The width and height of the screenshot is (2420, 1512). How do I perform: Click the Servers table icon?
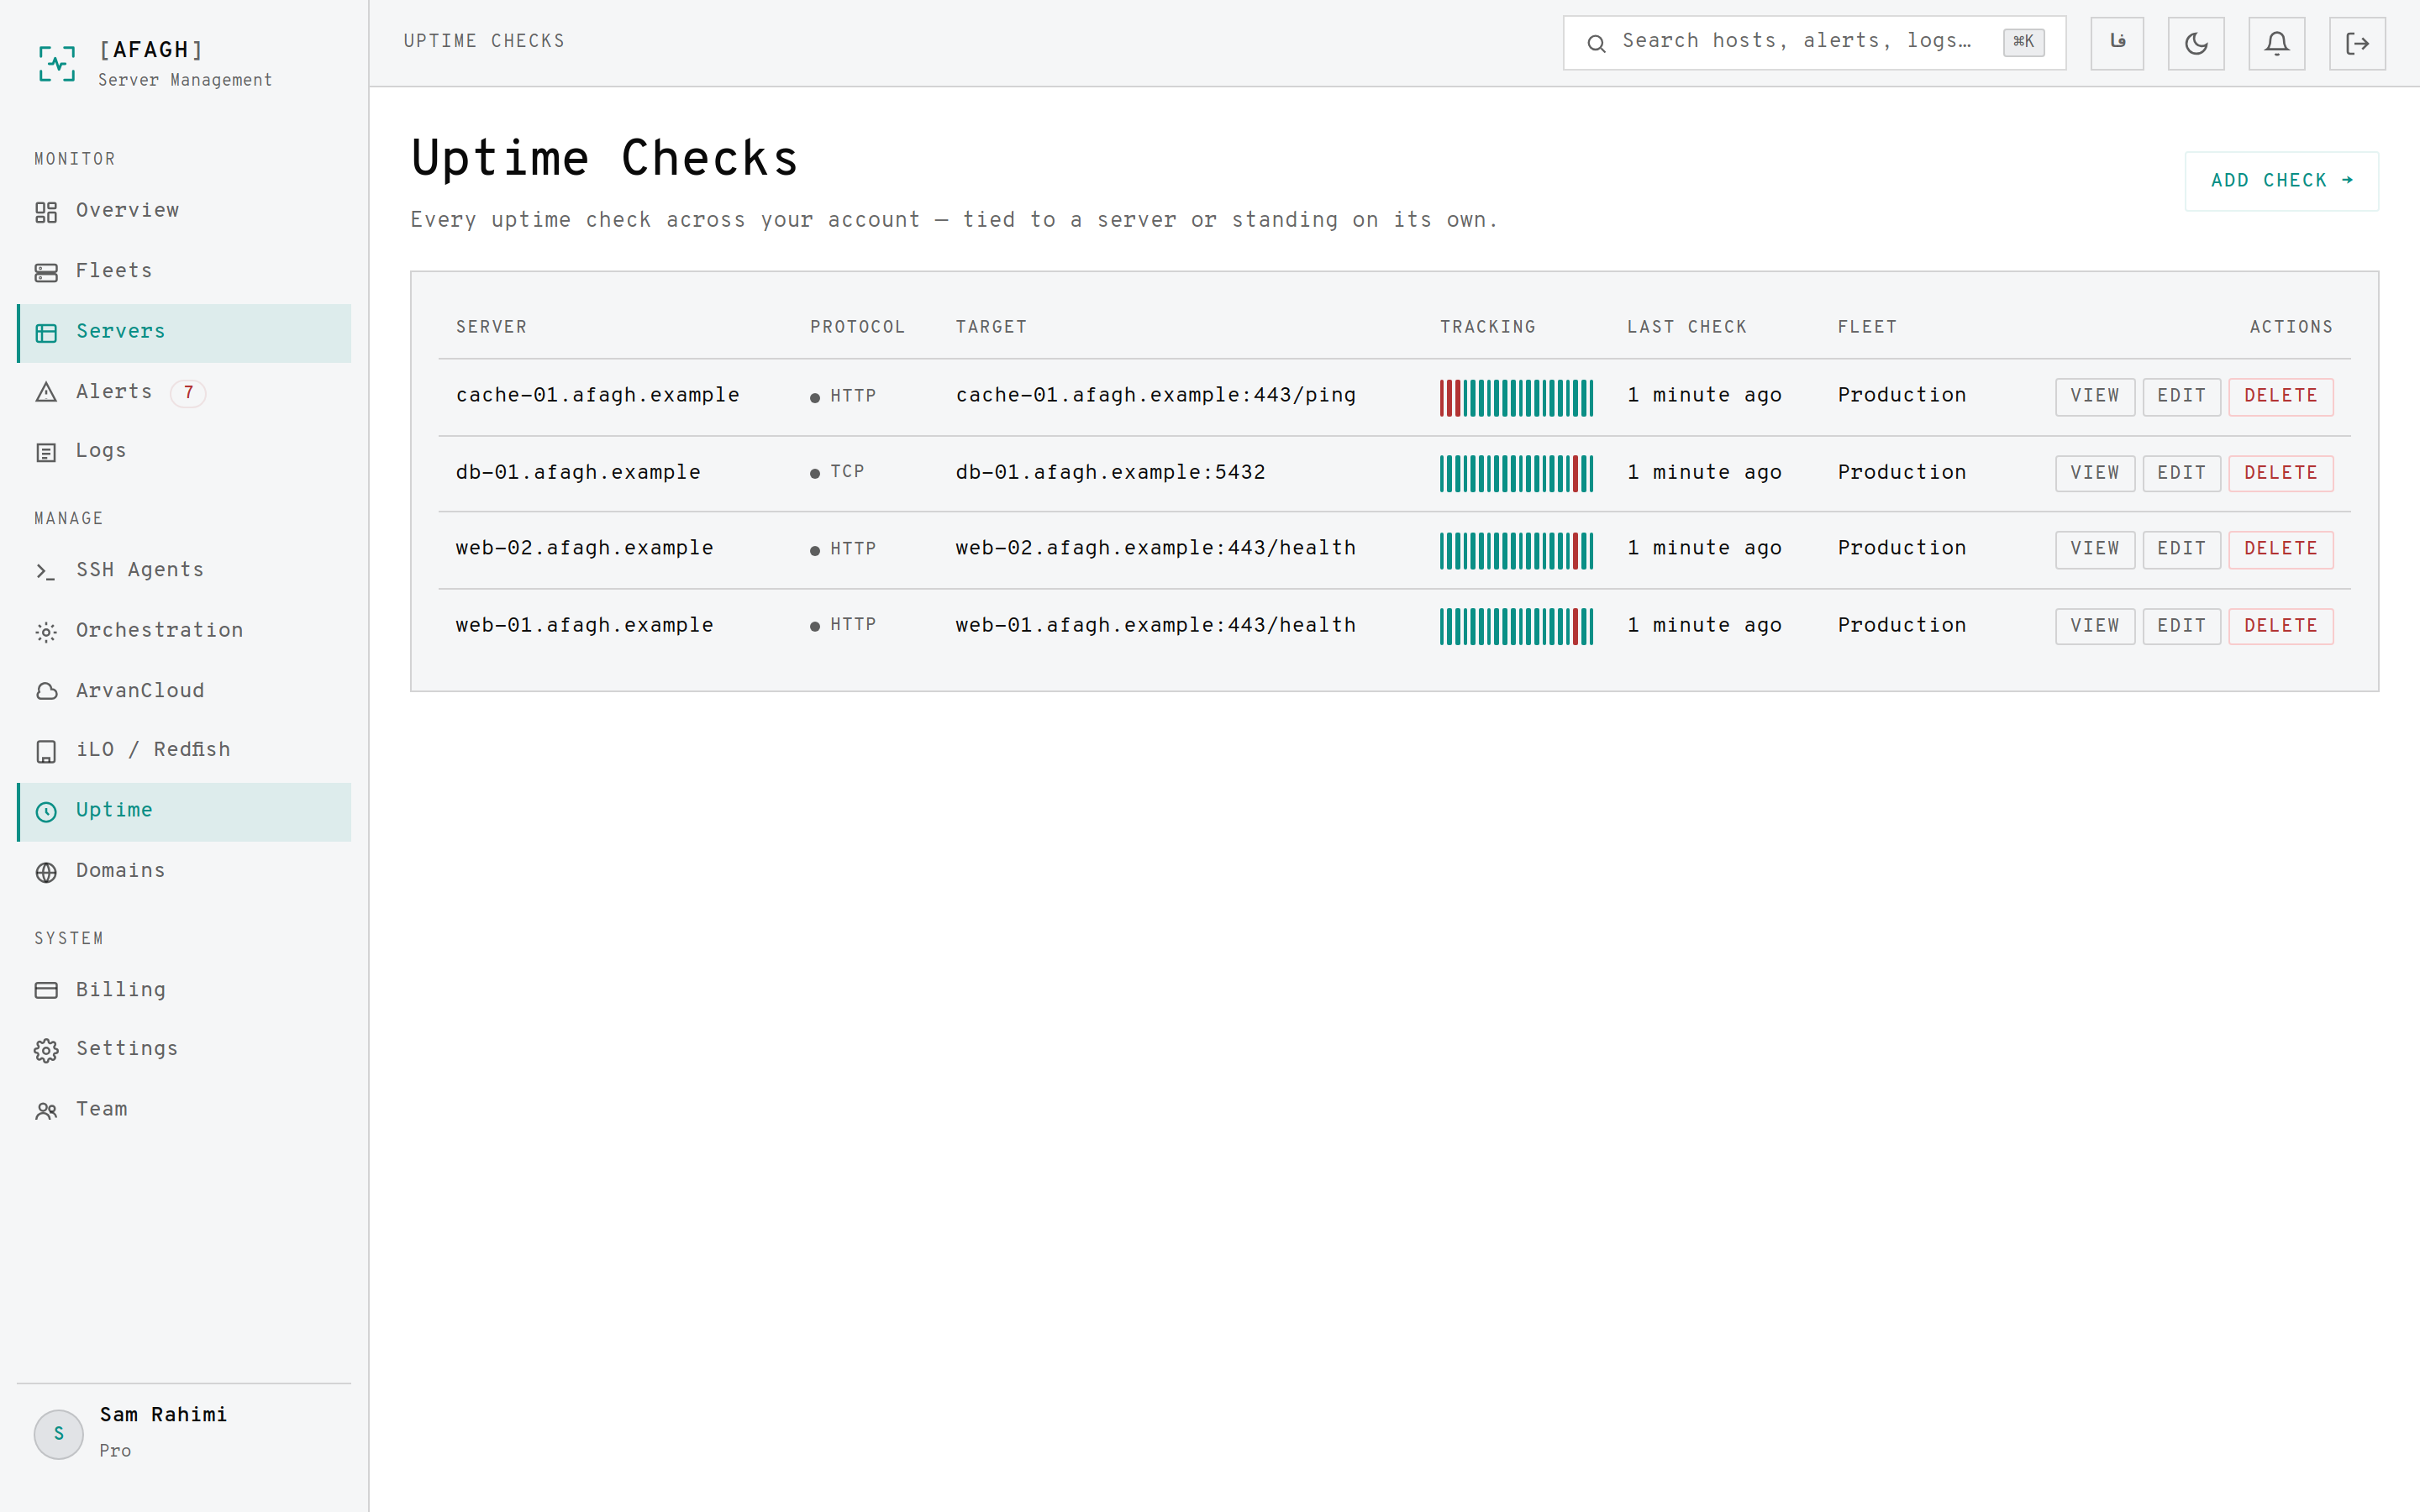point(46,333)
